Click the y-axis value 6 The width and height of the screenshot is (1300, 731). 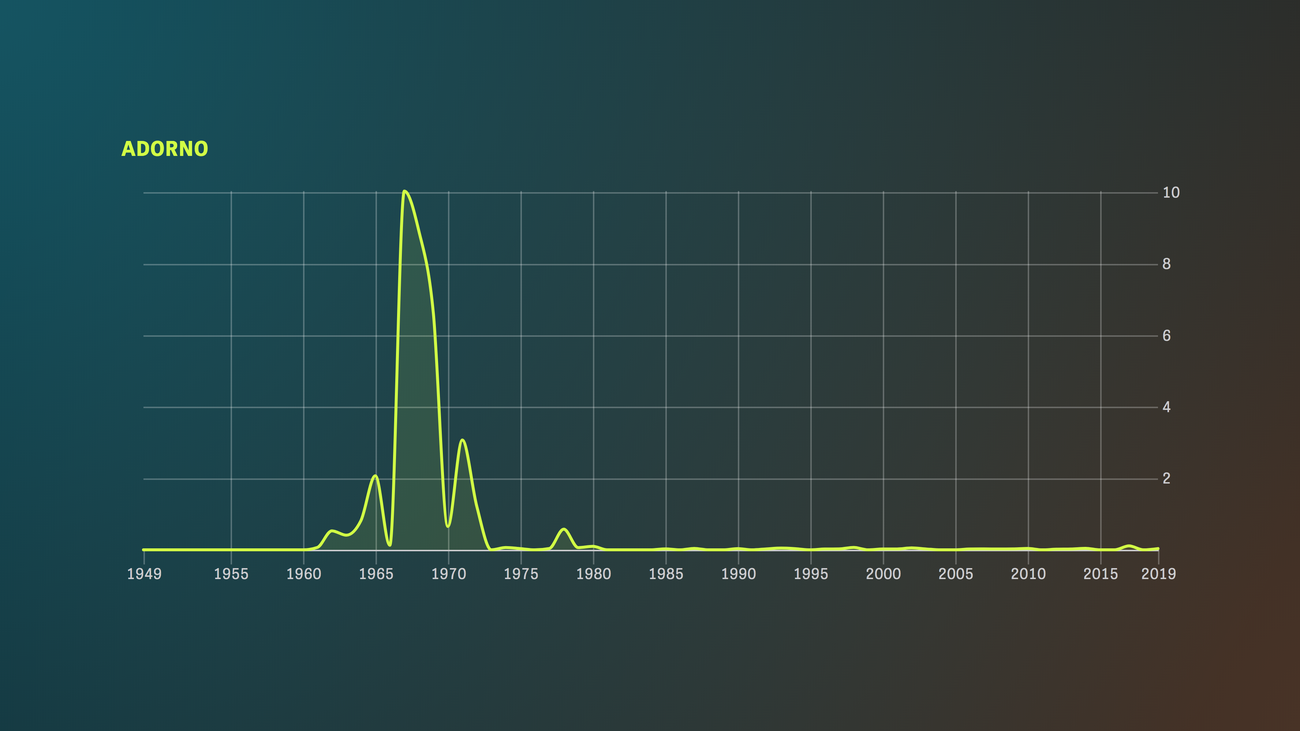tap(1166, 336)
